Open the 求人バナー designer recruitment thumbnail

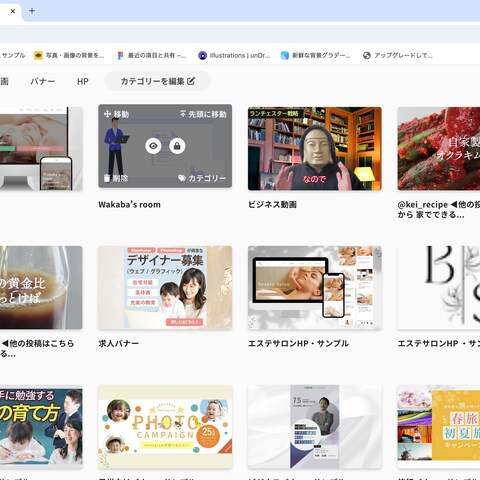tap(165, 288)
